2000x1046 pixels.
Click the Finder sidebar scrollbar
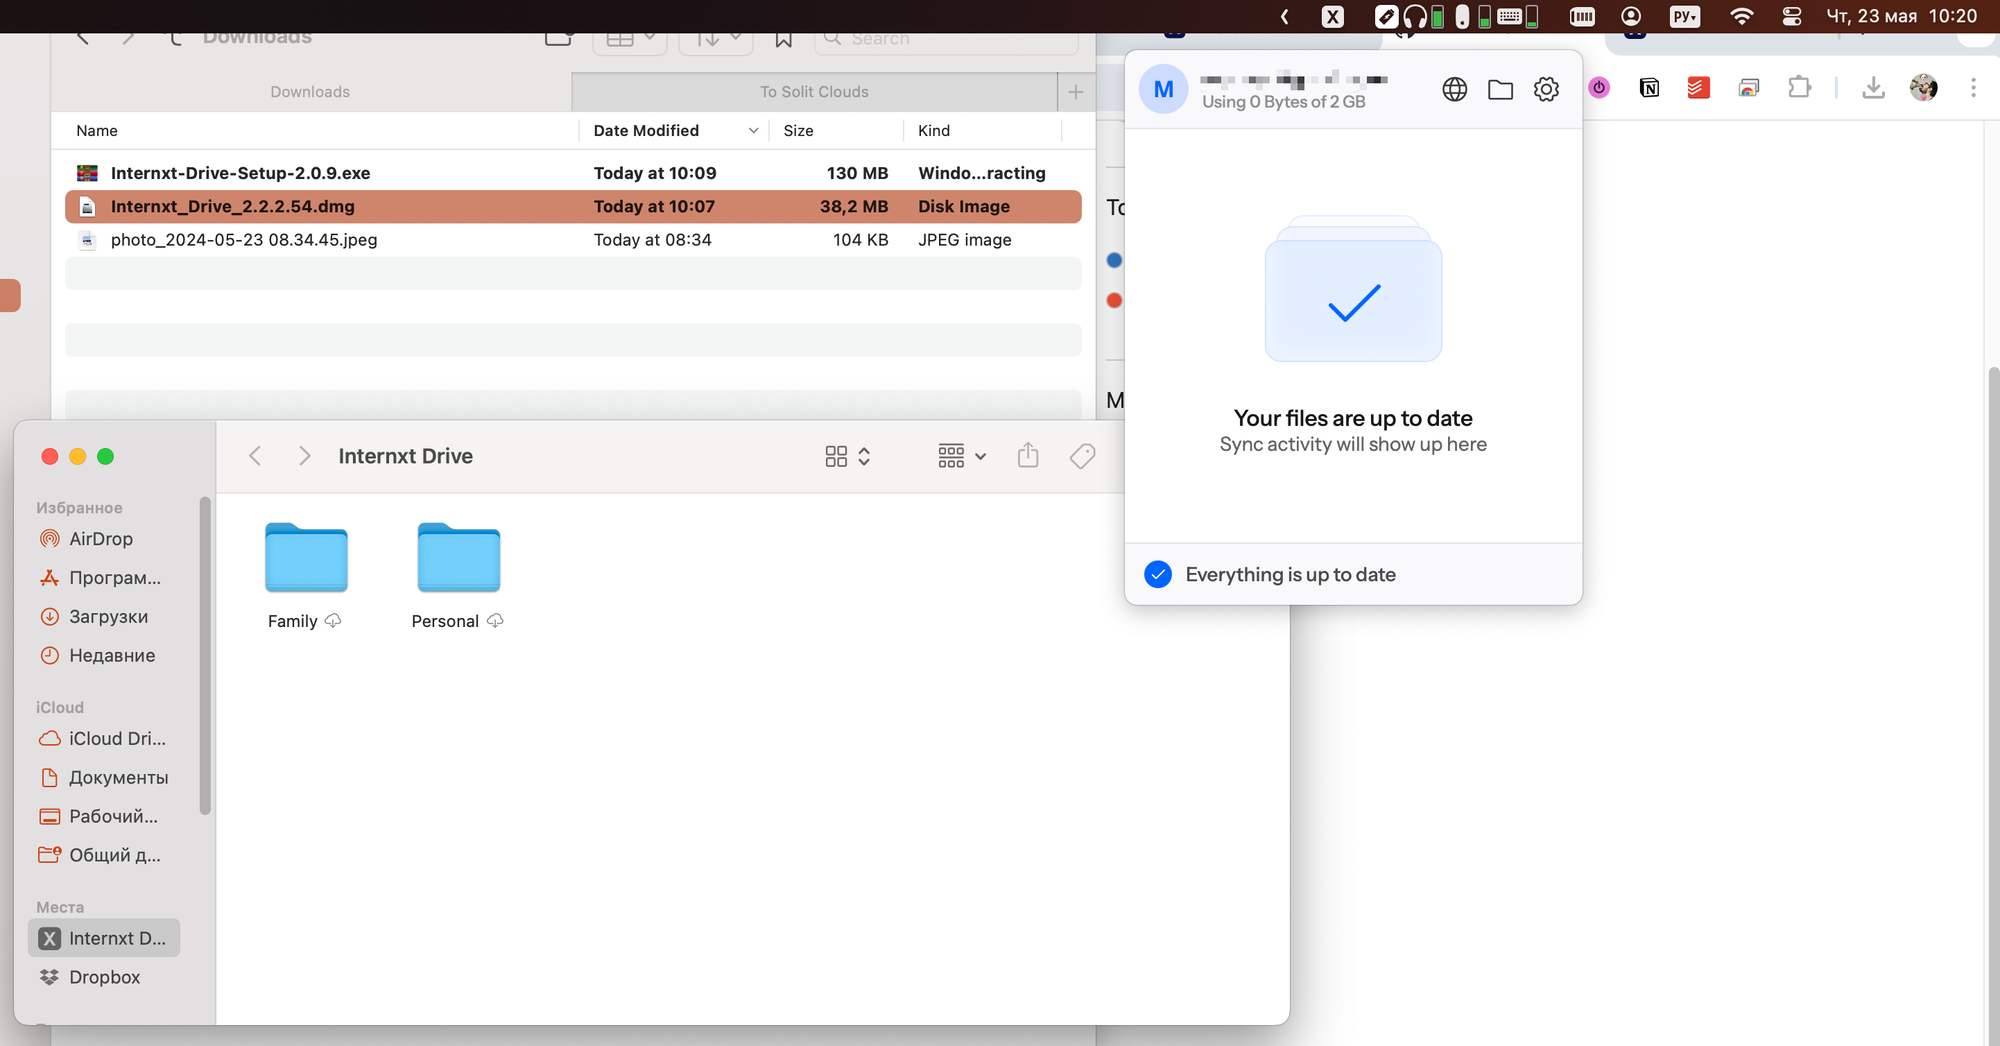click(x=205, y=656)
